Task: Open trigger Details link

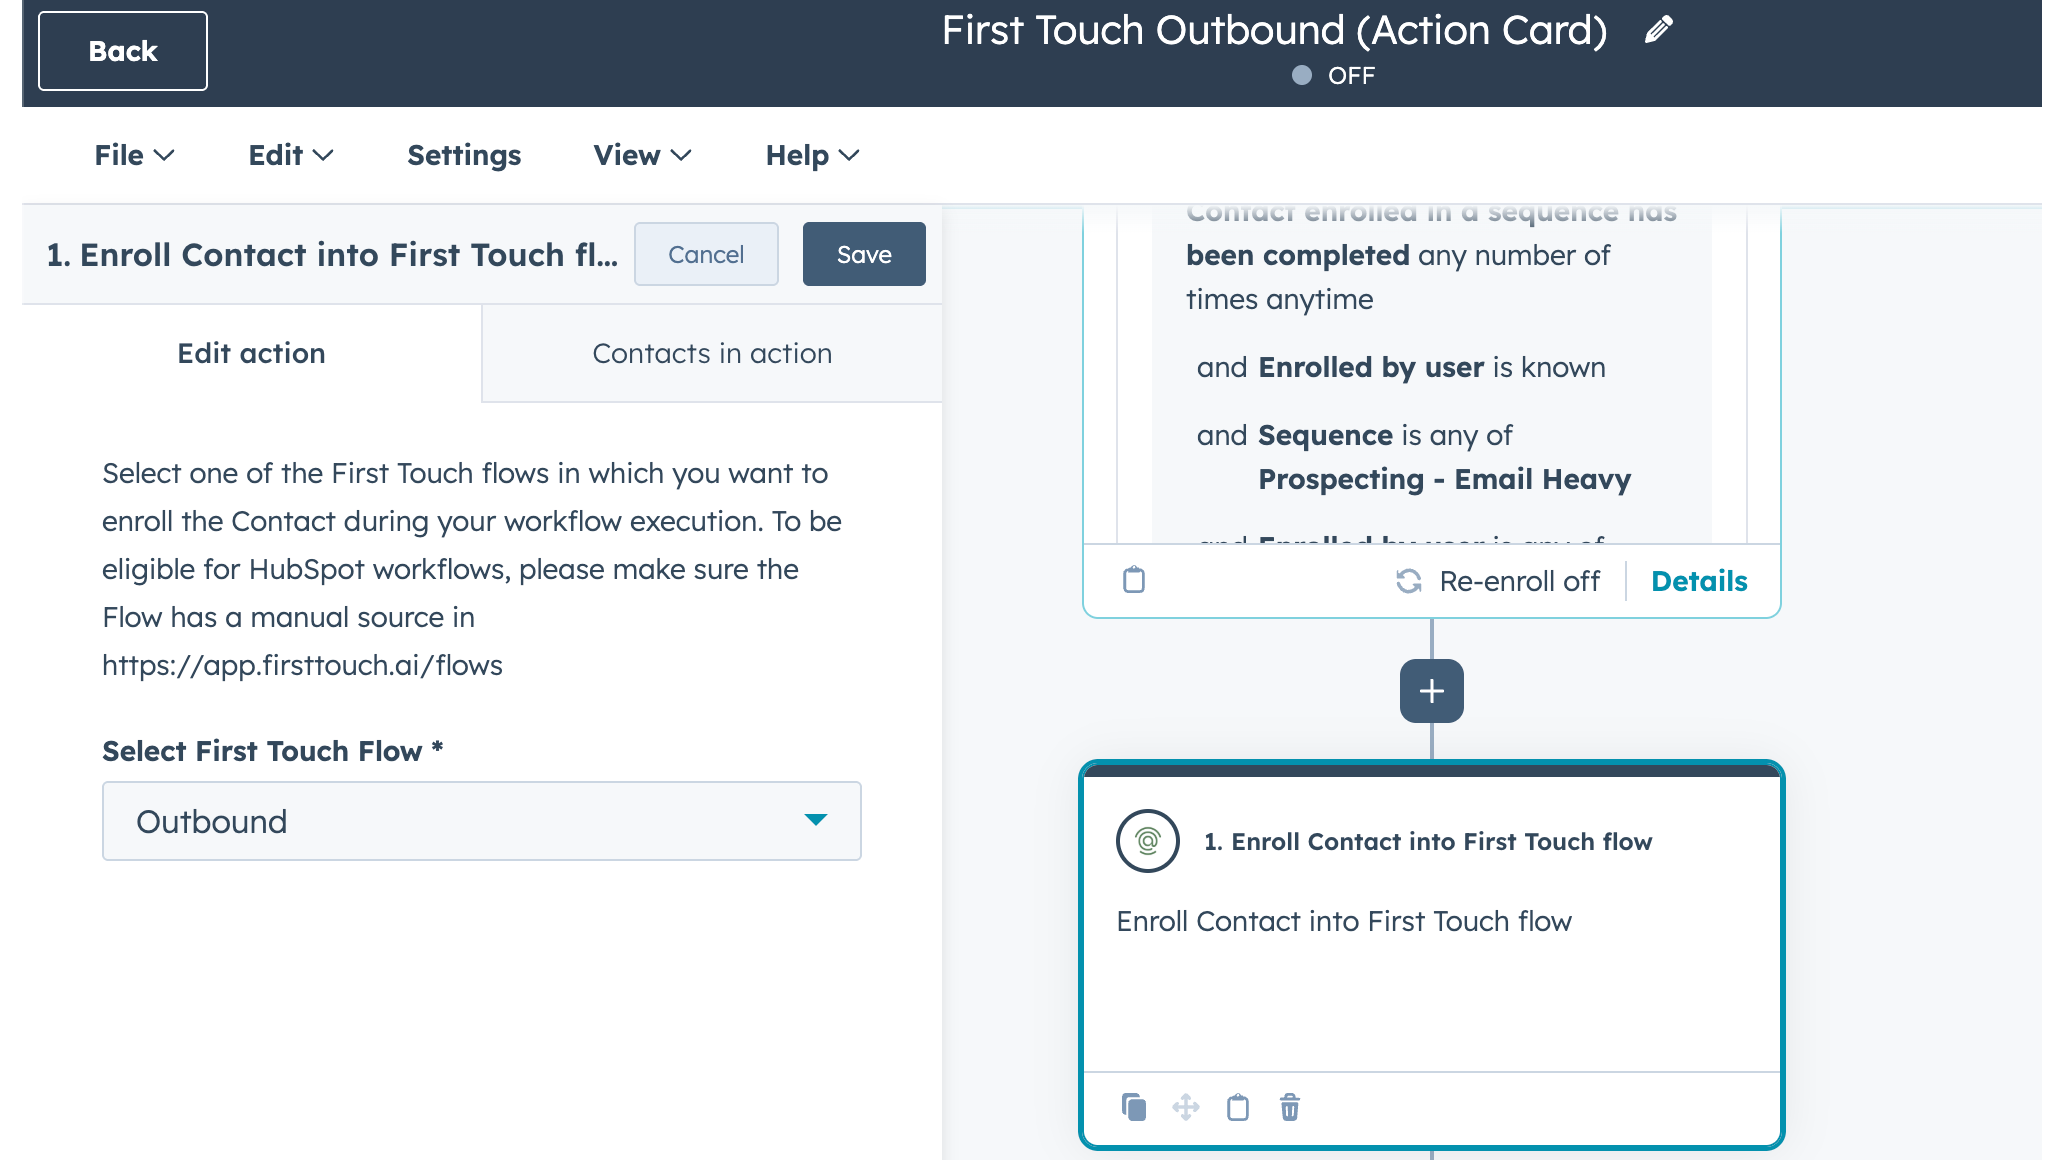Action: [x=1699, y=581]
